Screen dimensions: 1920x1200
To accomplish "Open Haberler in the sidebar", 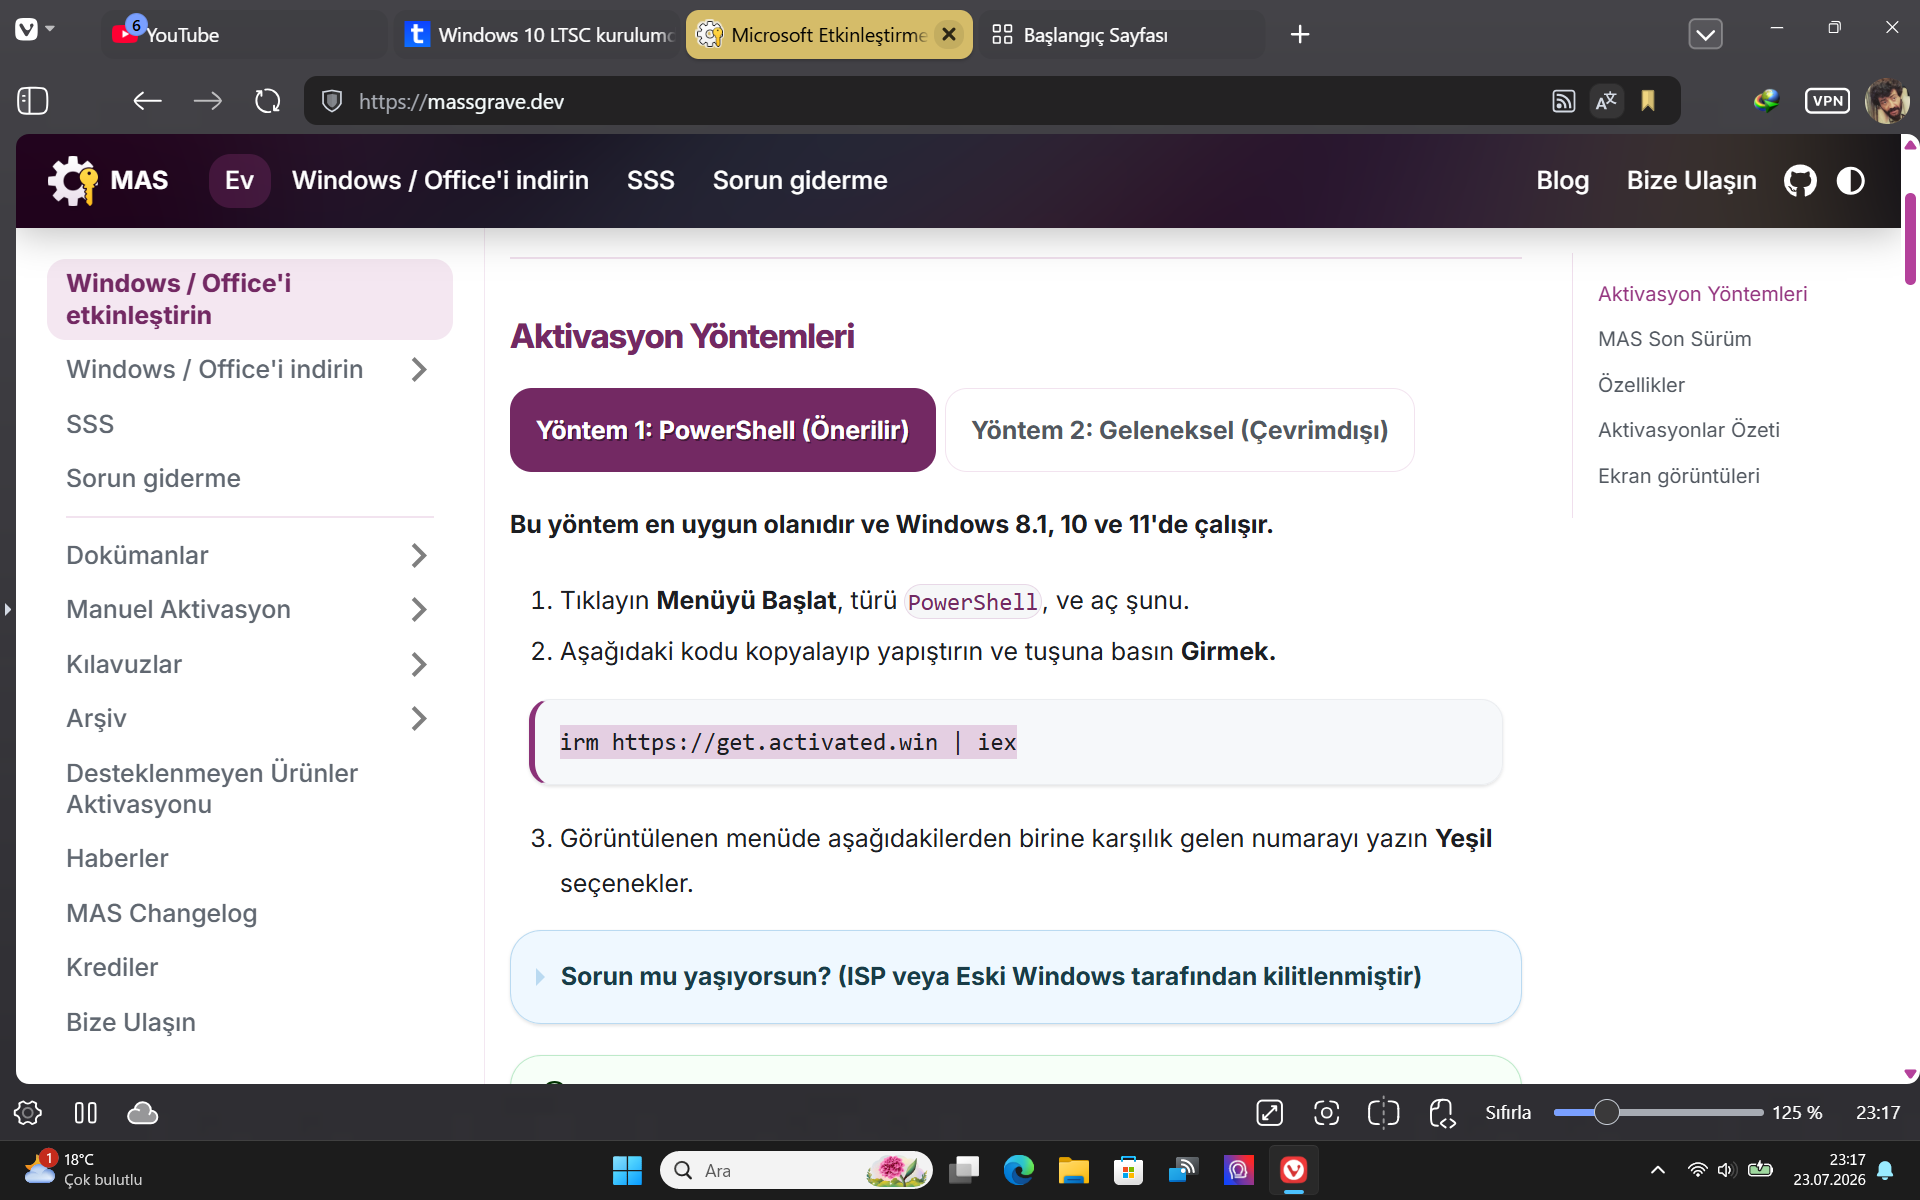I will click(117, 858).
